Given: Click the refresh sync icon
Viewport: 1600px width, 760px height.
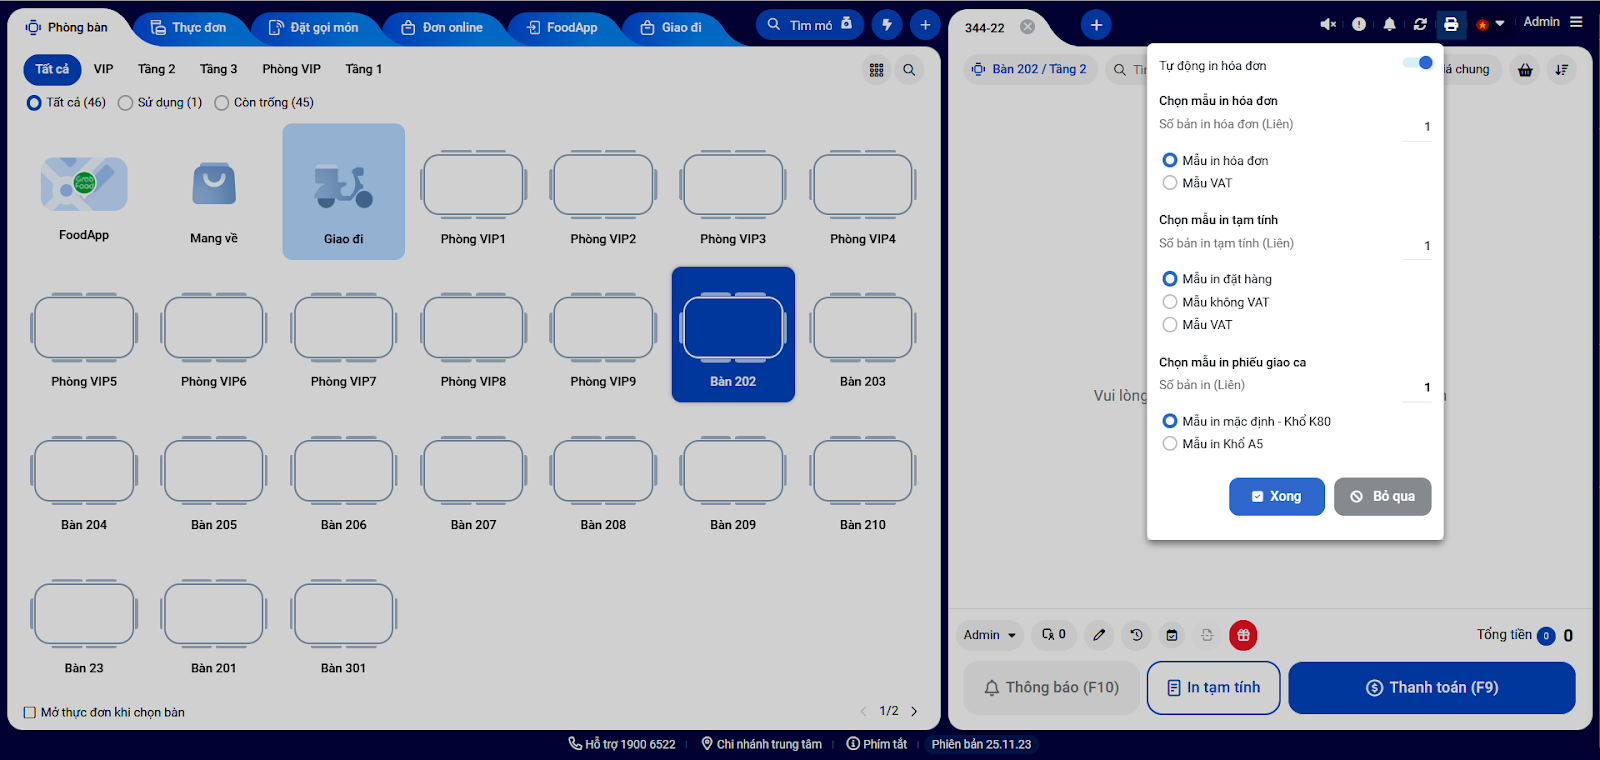Looking at the screenshot, I should click(1420, 24).
